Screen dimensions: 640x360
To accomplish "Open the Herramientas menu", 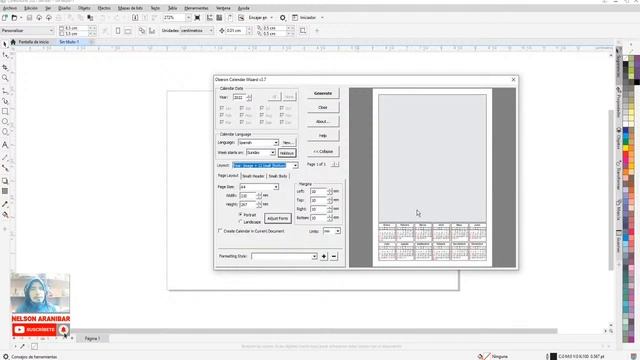I will 196,8.
